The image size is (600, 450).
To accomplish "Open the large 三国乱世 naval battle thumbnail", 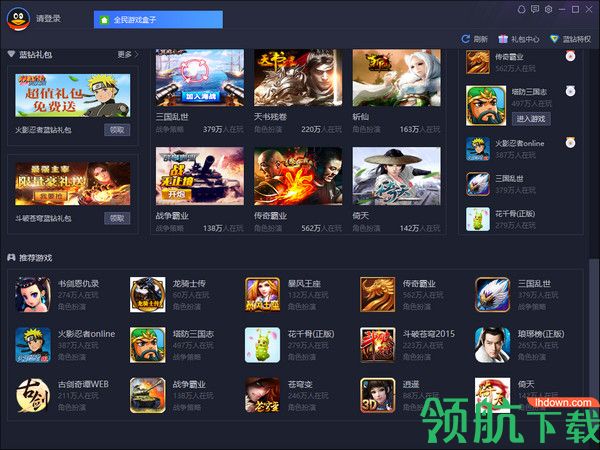I will tap(200, 78).
